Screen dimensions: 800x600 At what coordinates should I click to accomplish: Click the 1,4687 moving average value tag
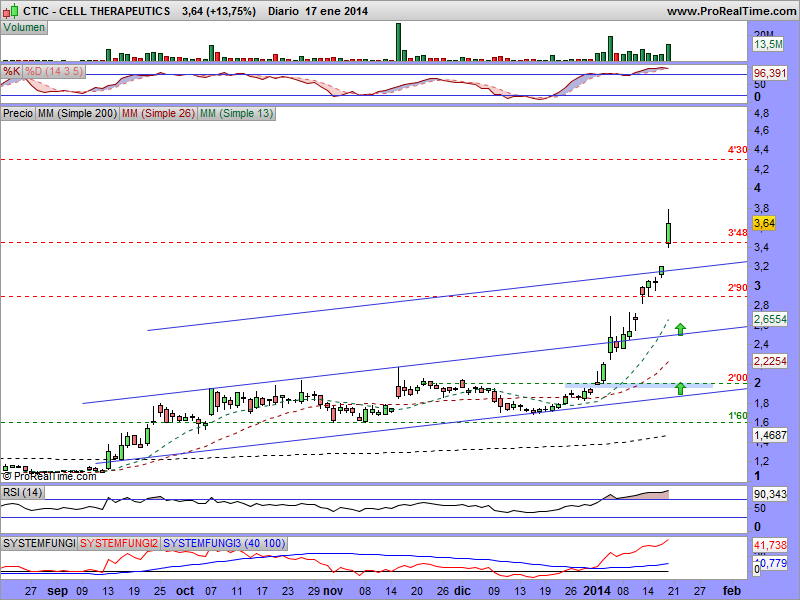[x=770, y=435]
